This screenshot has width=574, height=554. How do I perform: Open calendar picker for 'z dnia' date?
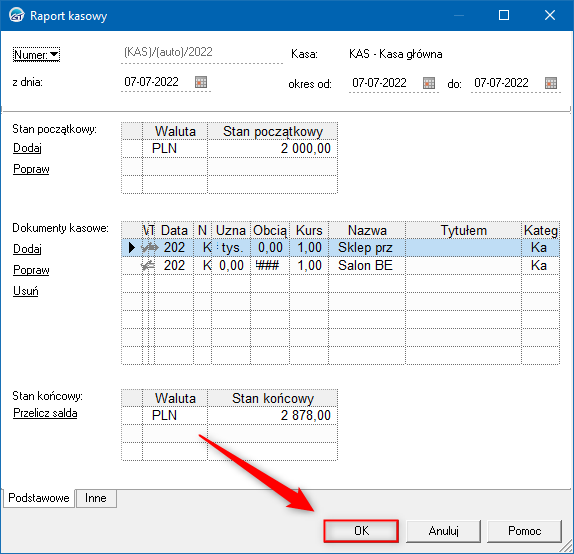[201, 82]
